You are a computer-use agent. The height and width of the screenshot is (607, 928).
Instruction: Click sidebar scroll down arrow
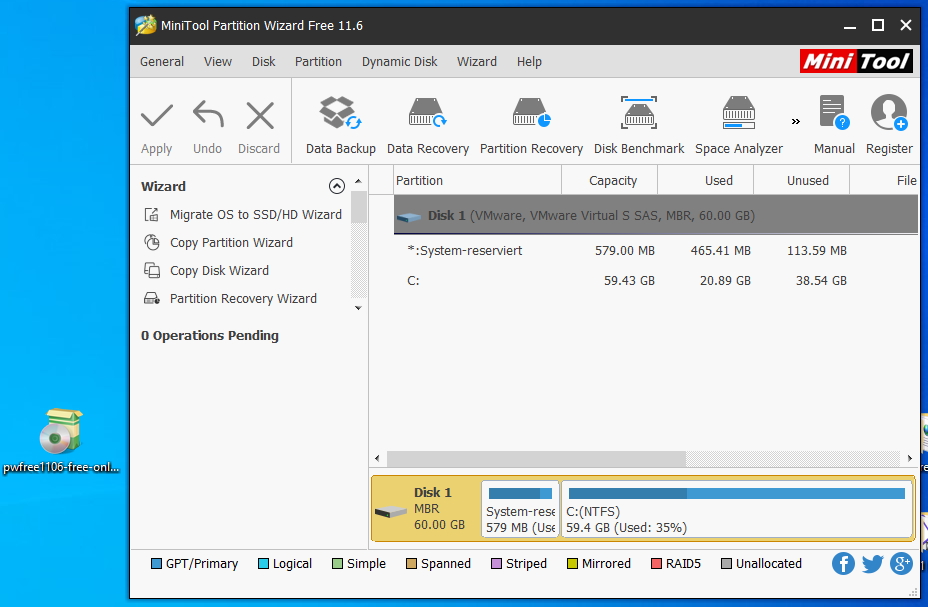[x=358, y=308]
